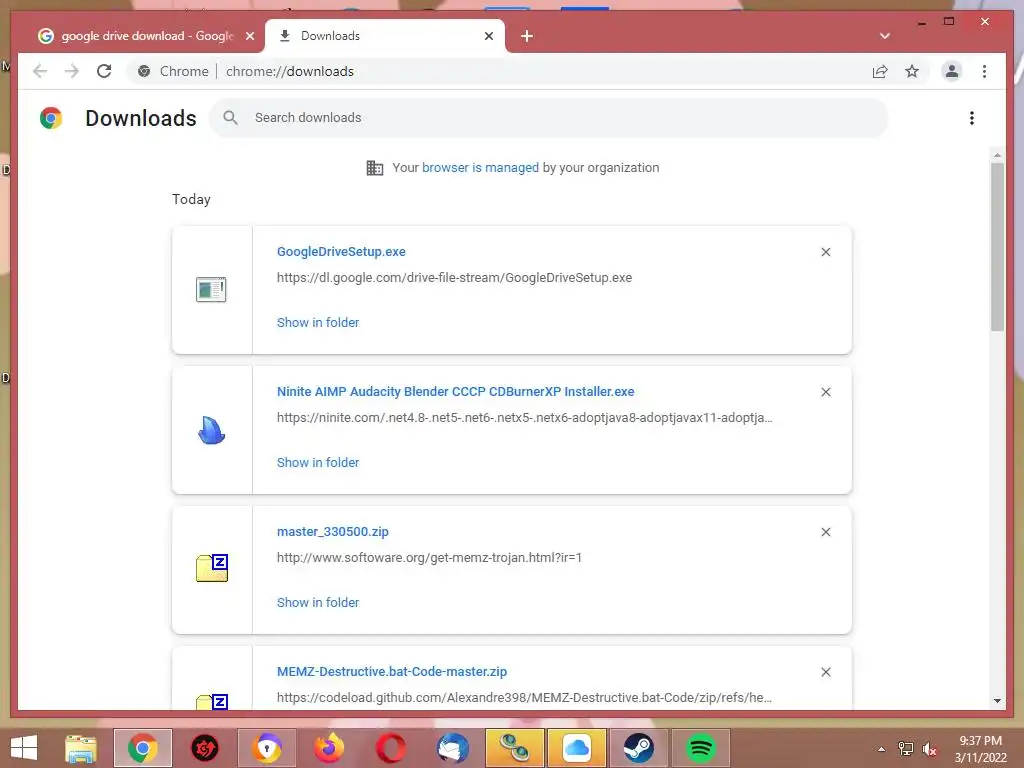The width and height of the screenshot is (1024, 768).
Task: Open the red gear app on taskbar
Action: pyautogui.click(x=204, y=748)
